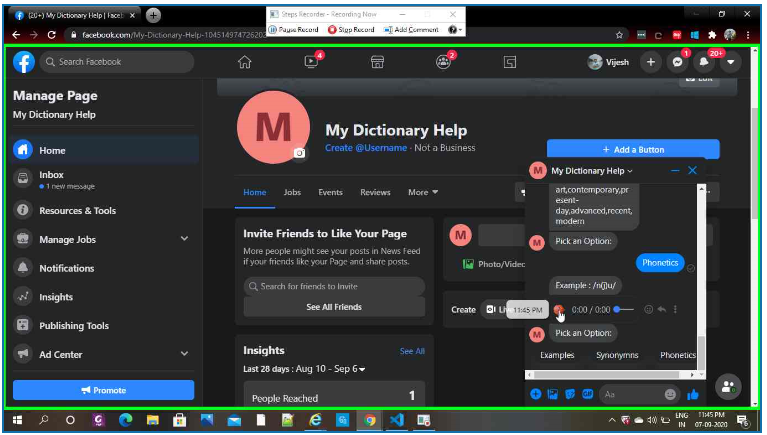Screen dimensions: 767x435
Task: Open the Facebook logo home link
Action: (x=23, y=62)
